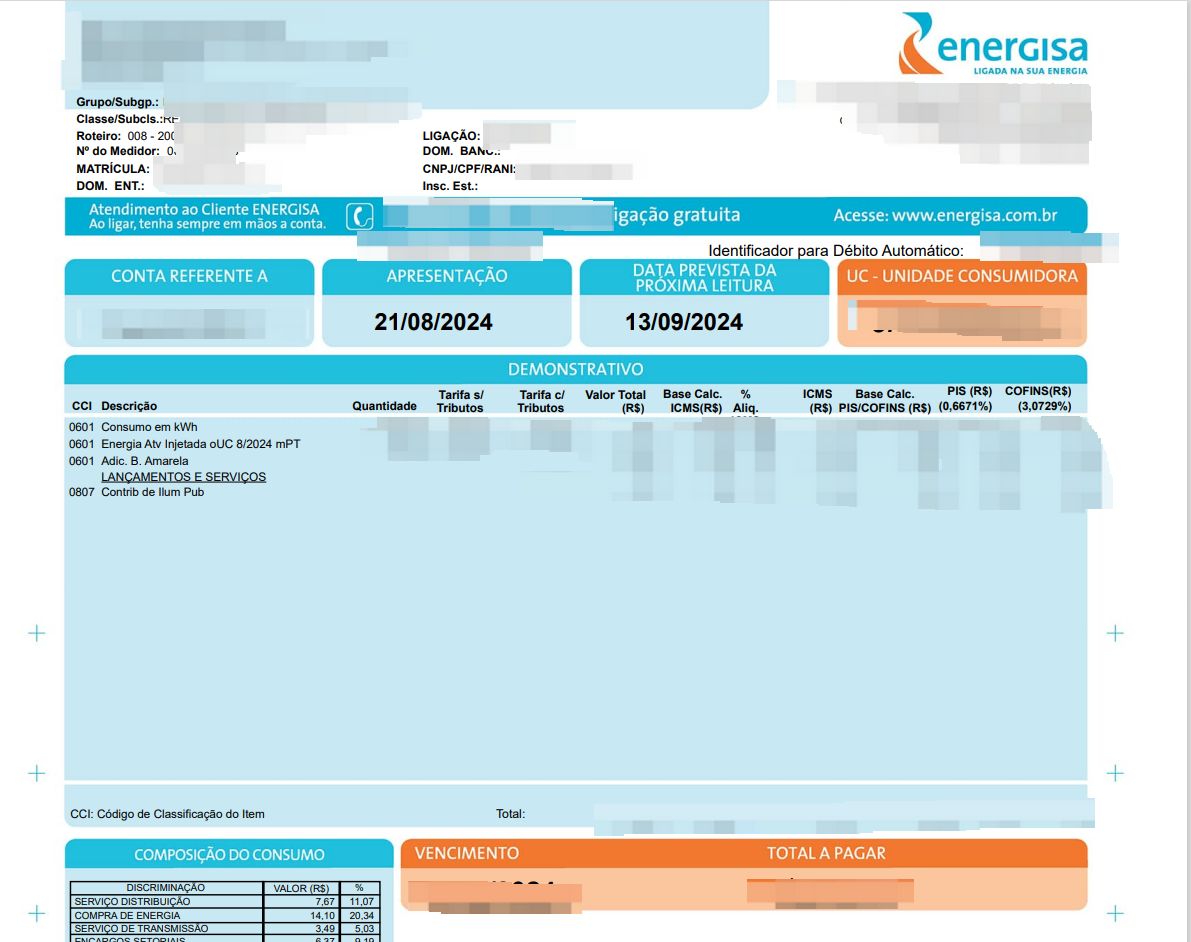Image resolution: width=1191 pixels, height=942 pixels.
Task: Click the next reading date 13/09/2024
Action: pos(684,322)
